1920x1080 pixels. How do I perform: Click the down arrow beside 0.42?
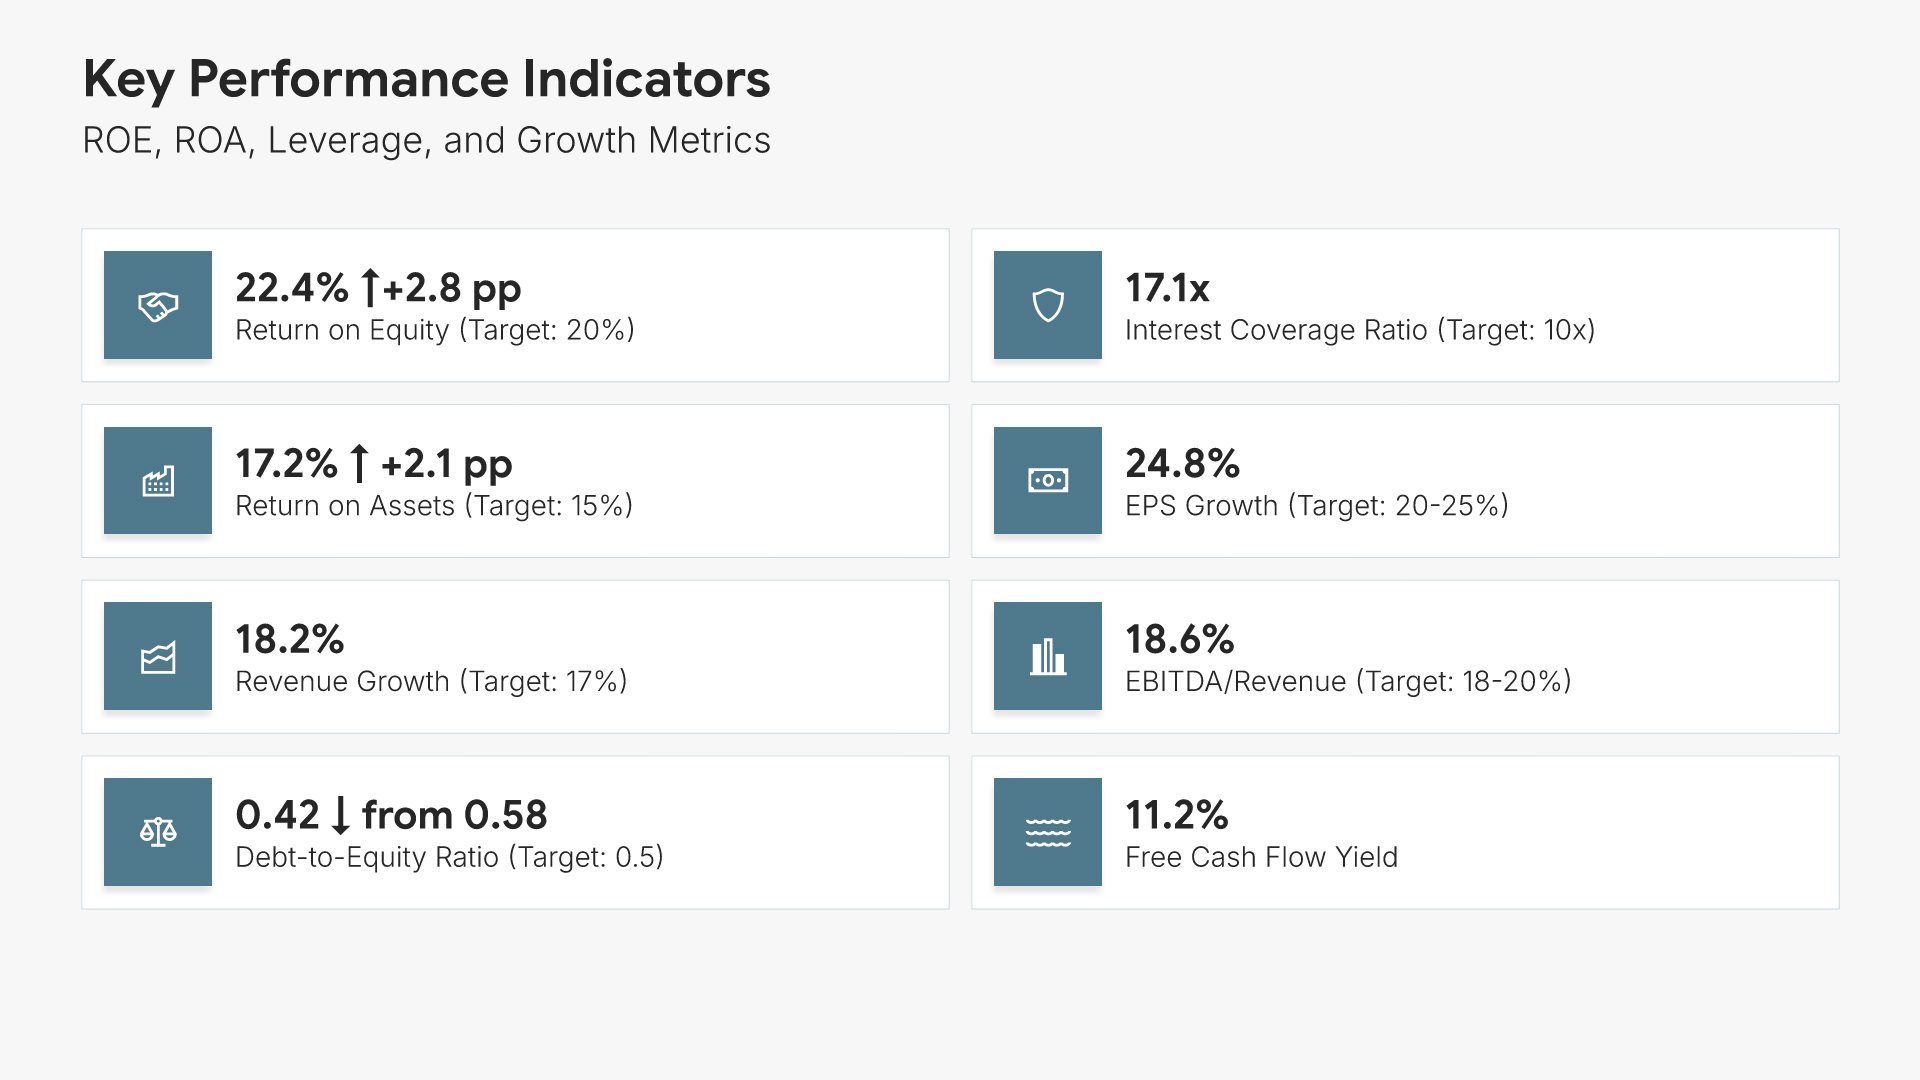point(340,815)
